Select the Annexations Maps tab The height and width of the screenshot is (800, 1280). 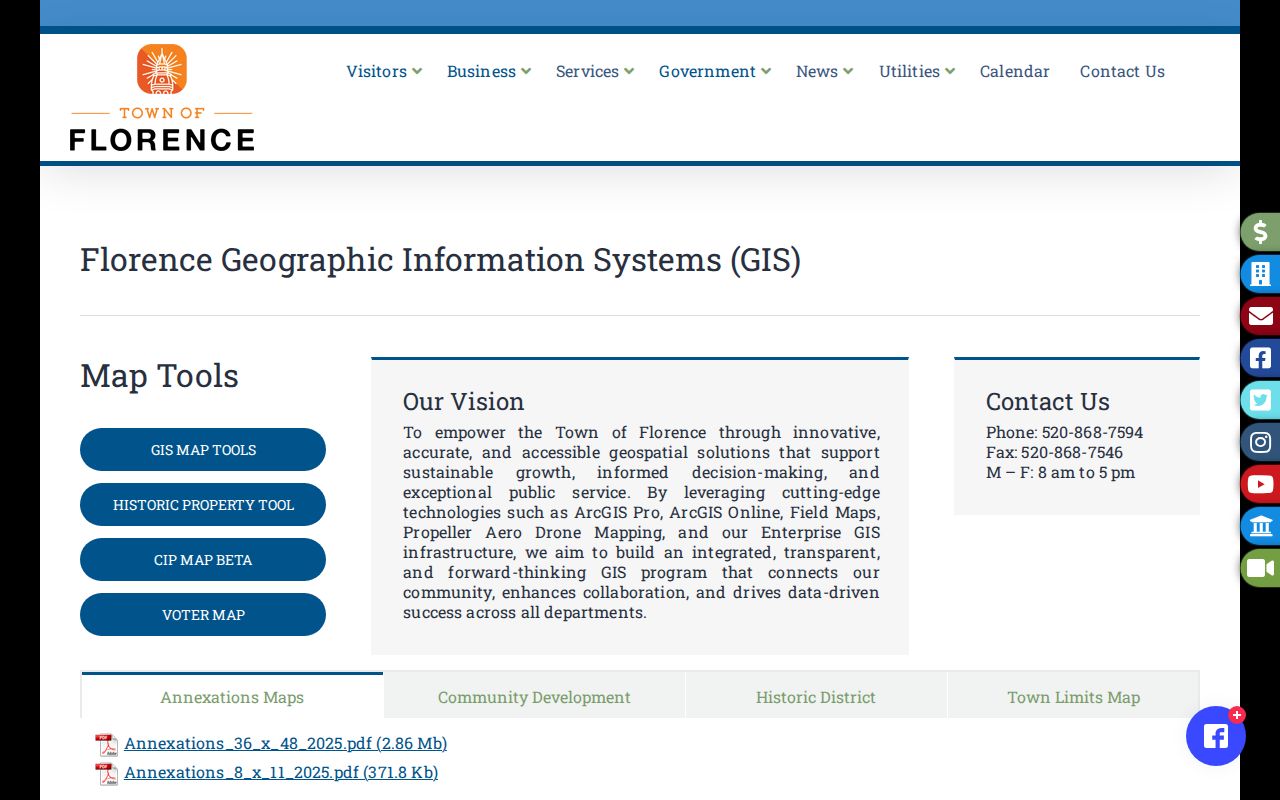point(232,696)
